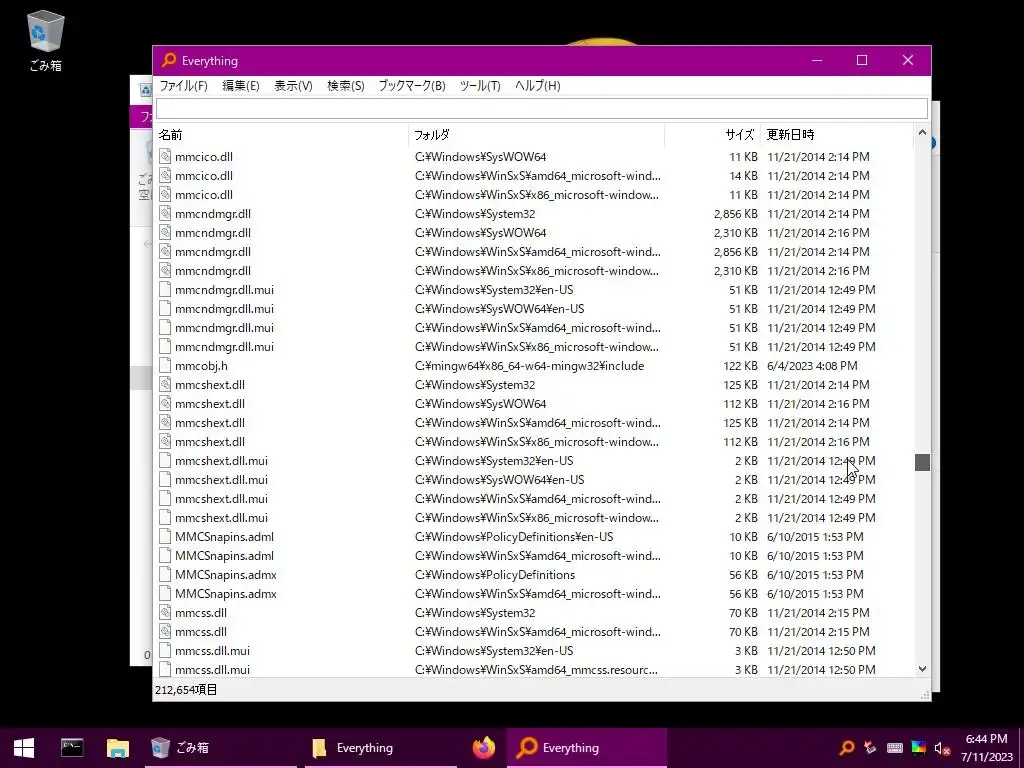Open Command Prompt from the taskbar
The height and width of the screenshot is (768, 1024).
[x=72, y=748]
